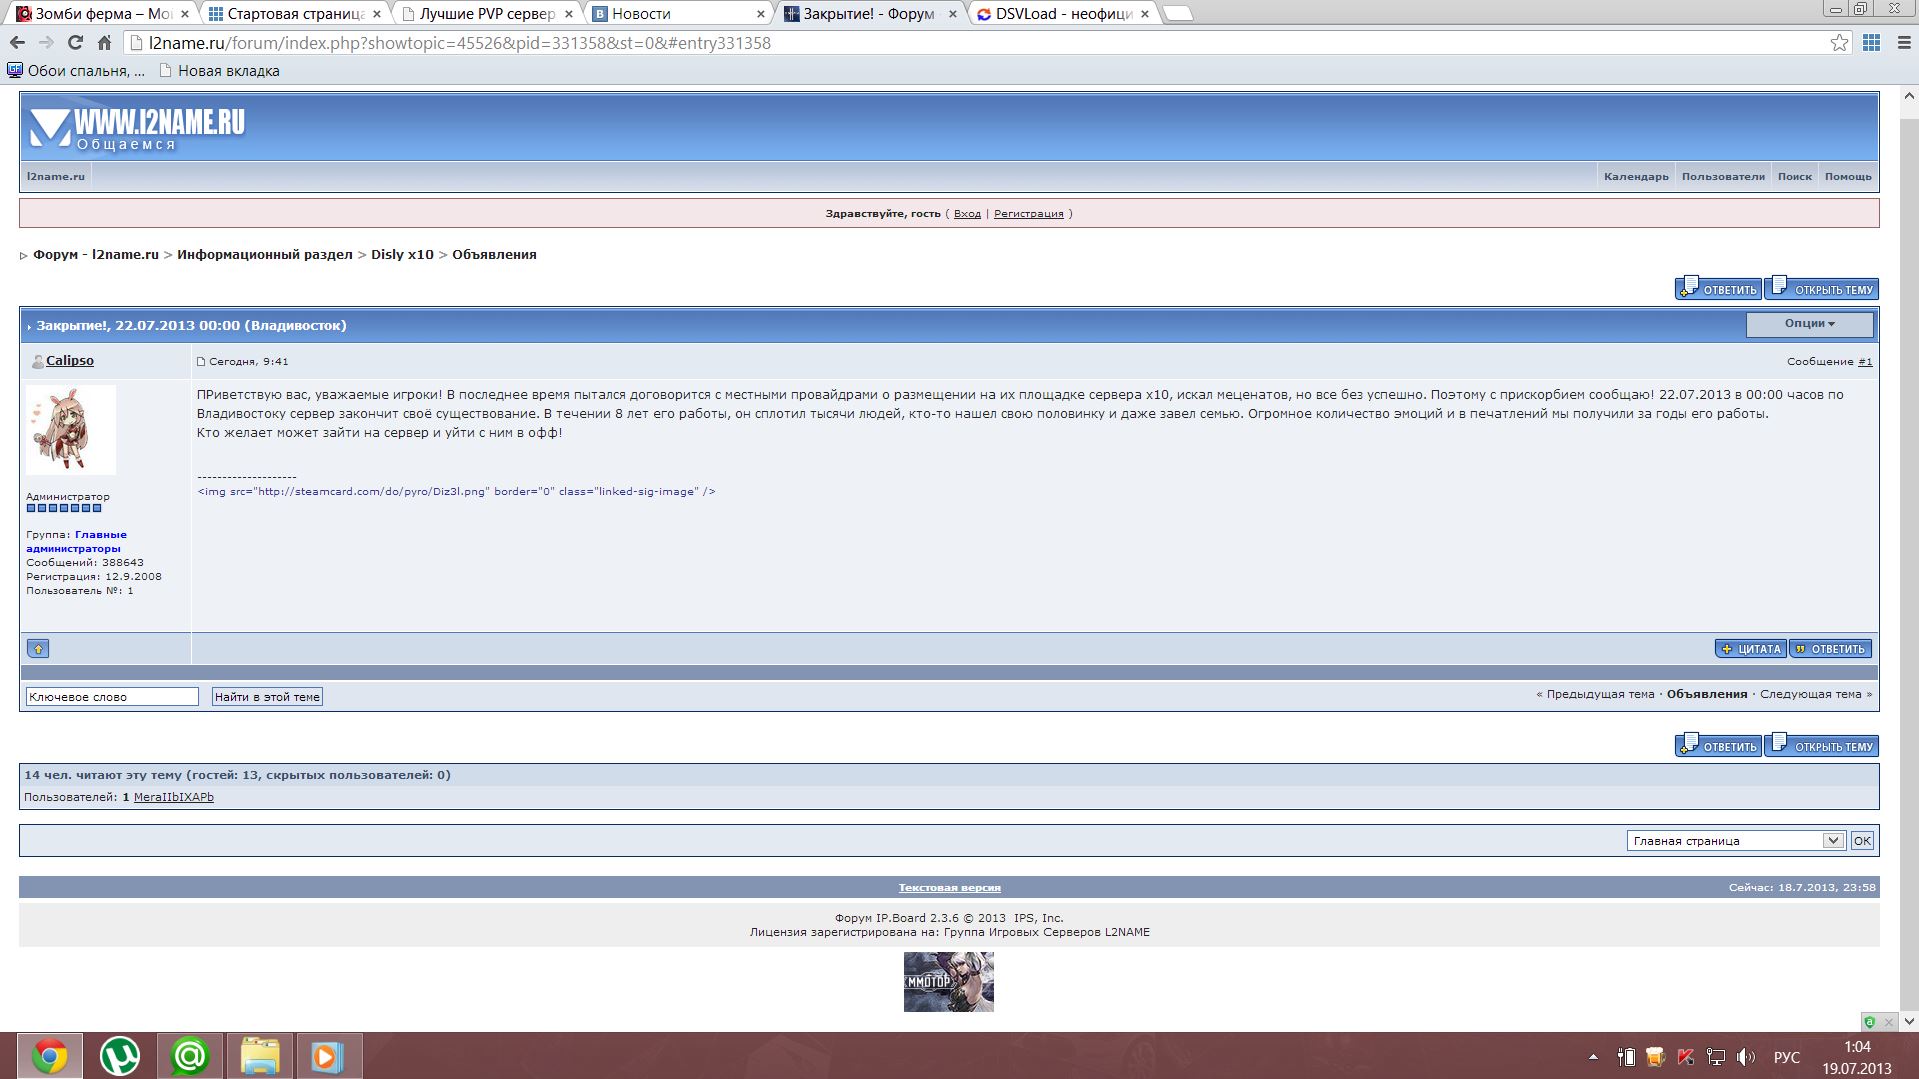Open media player from the taskbar
The width and height of the screenshot is (1919, 1079).
pos(328,1056)
